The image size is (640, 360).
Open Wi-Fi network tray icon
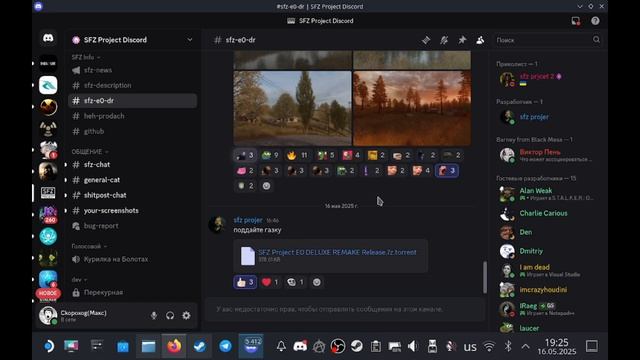pos(489,346)
